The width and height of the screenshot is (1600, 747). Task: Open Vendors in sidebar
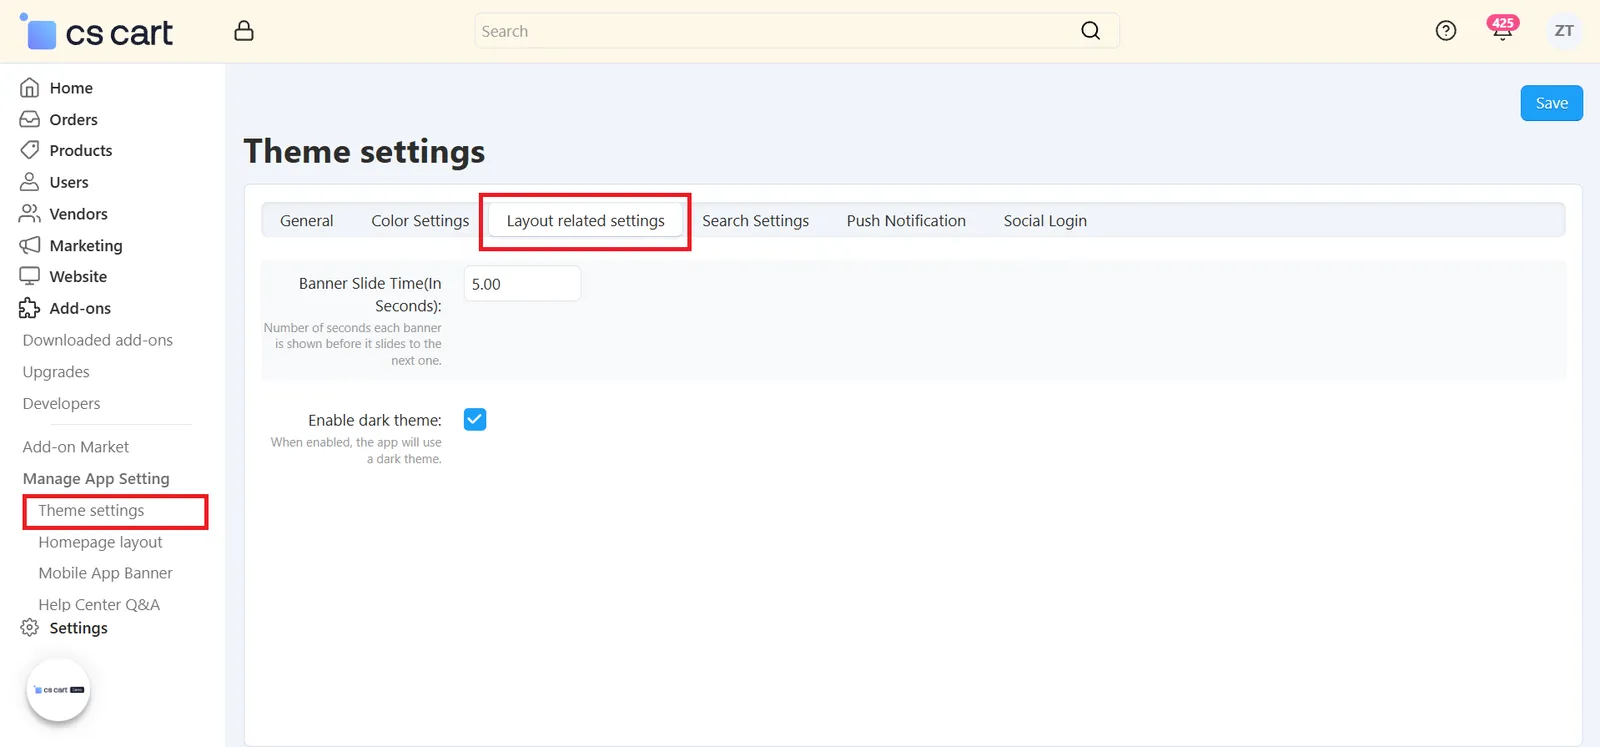click(79, 214)
